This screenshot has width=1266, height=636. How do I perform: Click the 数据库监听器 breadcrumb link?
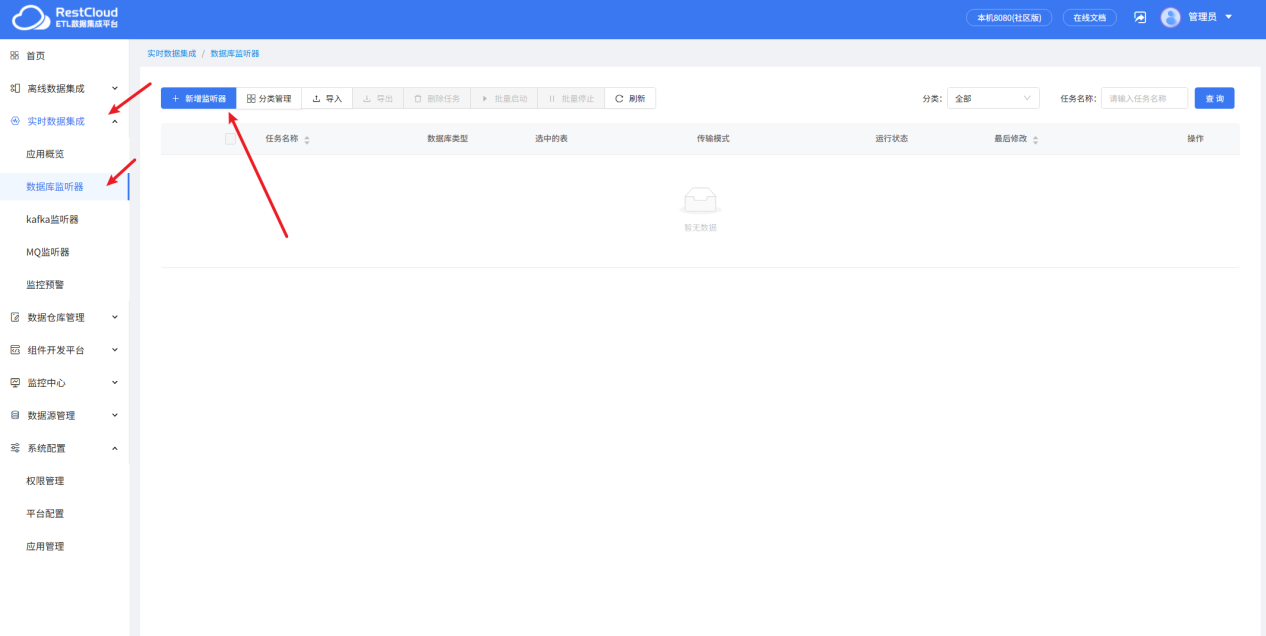(234, 53)
